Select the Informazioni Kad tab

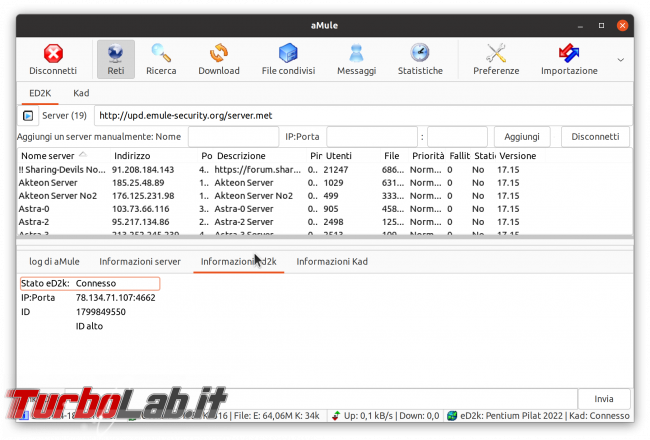click(x=332, y=262)
